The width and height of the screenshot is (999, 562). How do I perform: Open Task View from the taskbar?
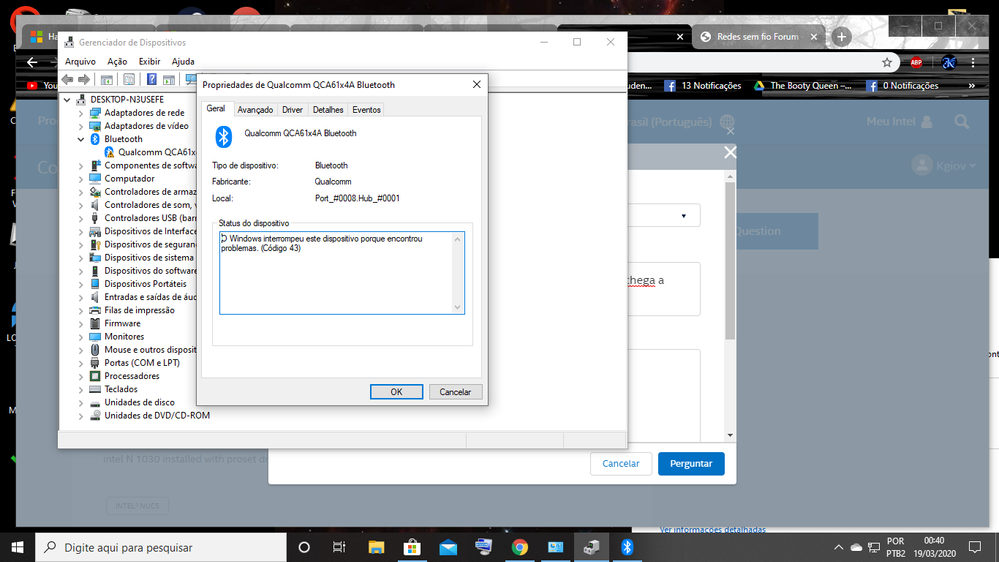click(x=339, y=547)
